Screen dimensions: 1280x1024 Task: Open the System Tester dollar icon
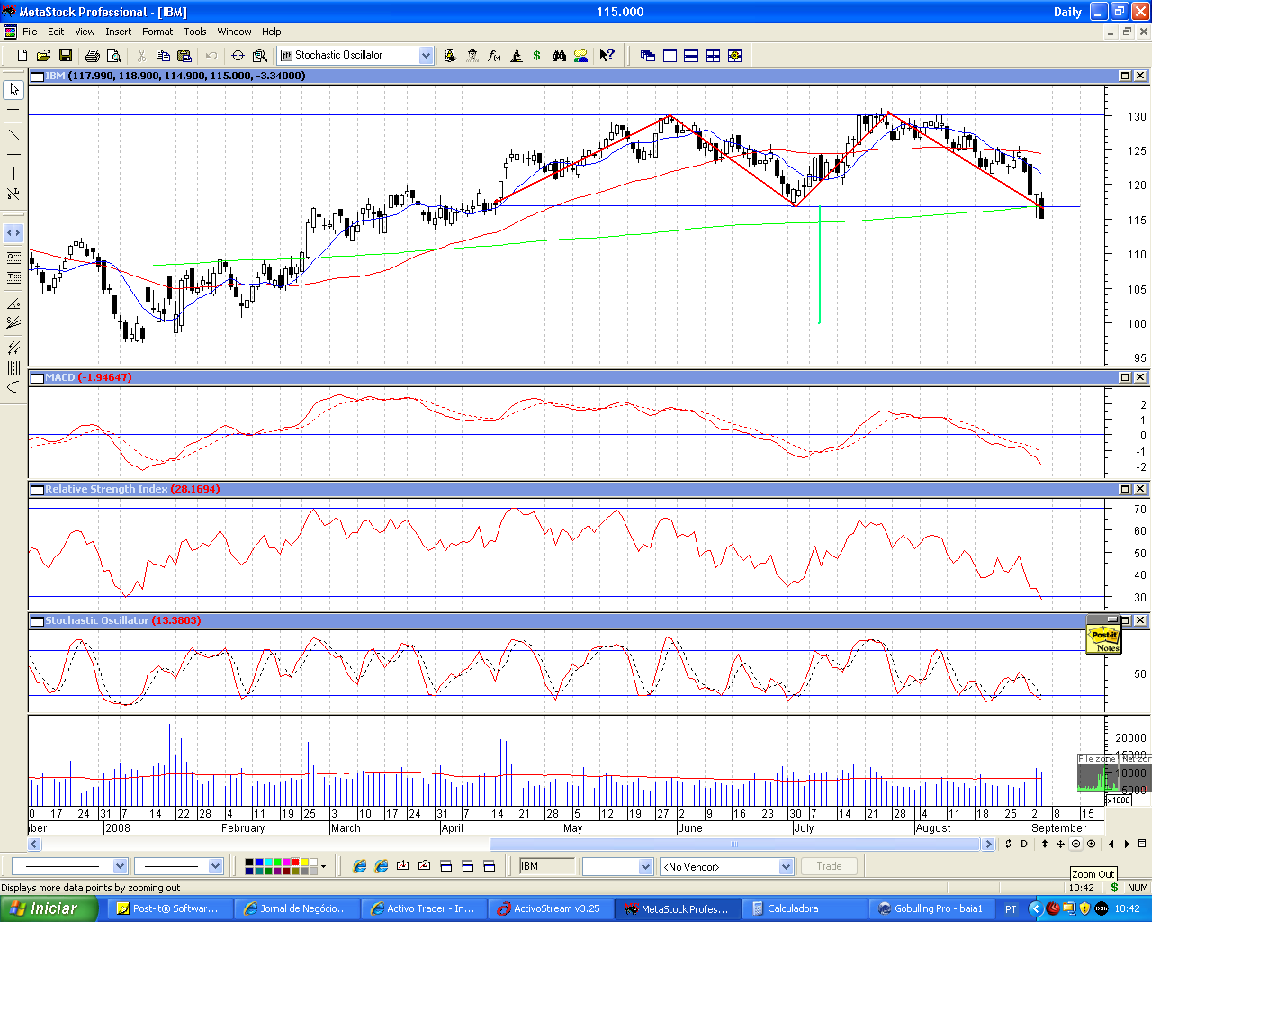tap(537, 56)
